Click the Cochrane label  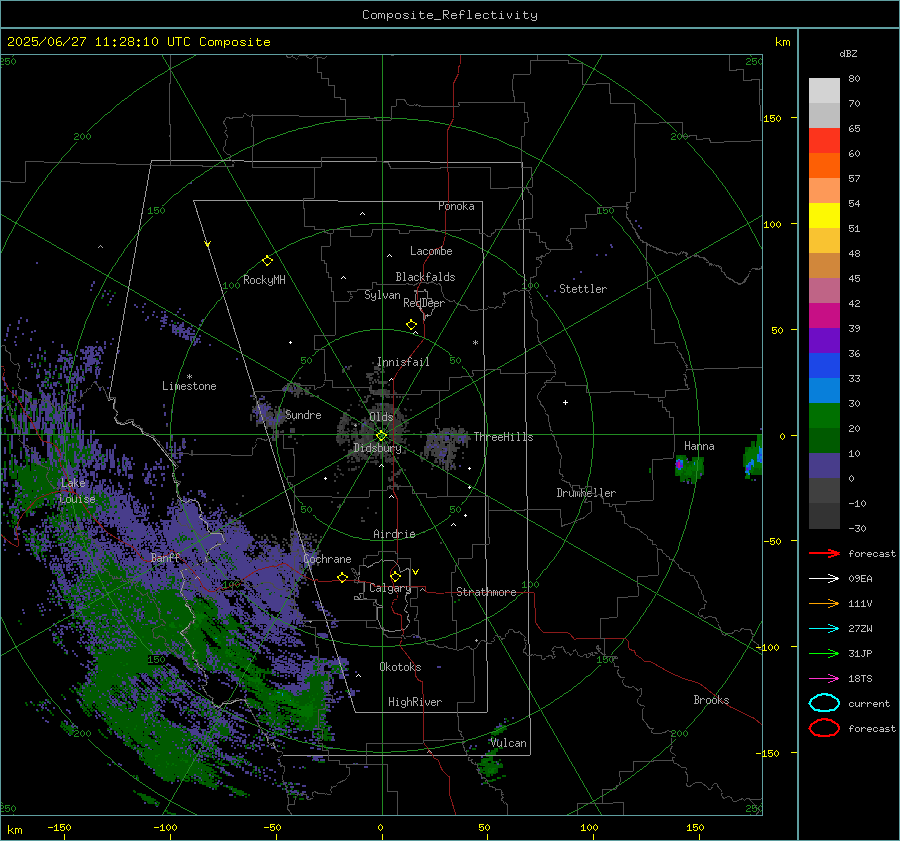[x=327, y=559]
